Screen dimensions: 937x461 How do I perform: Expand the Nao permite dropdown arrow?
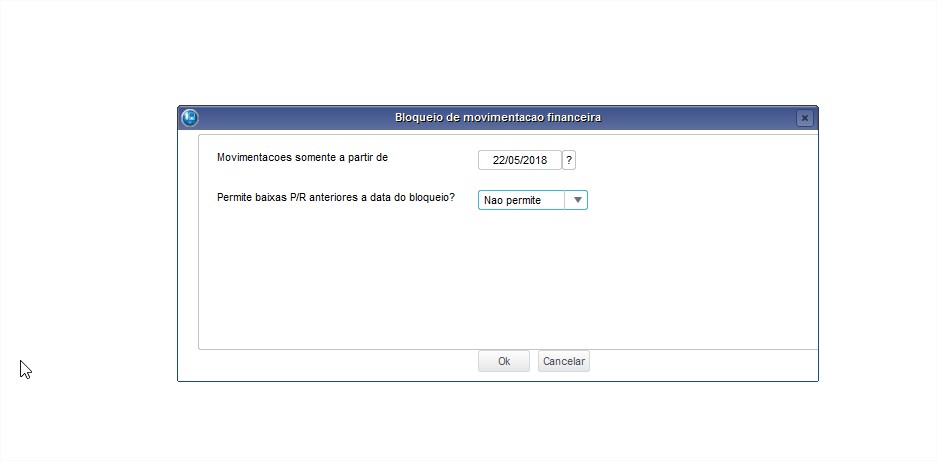tap(577, 200)
